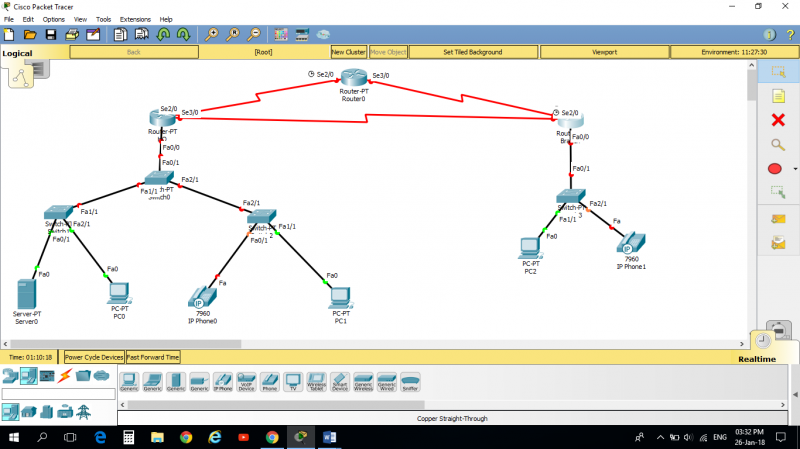Screen dimensions: 800x449
Task: Pick the TV device from palette
Action: [293, 382]
